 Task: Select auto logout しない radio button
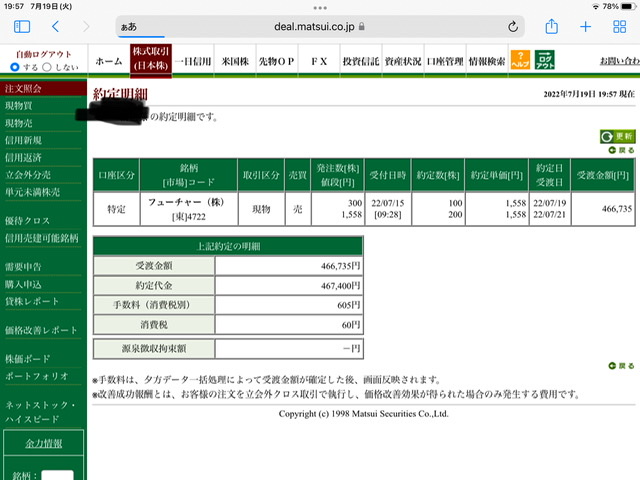click(x=47, y=67)
